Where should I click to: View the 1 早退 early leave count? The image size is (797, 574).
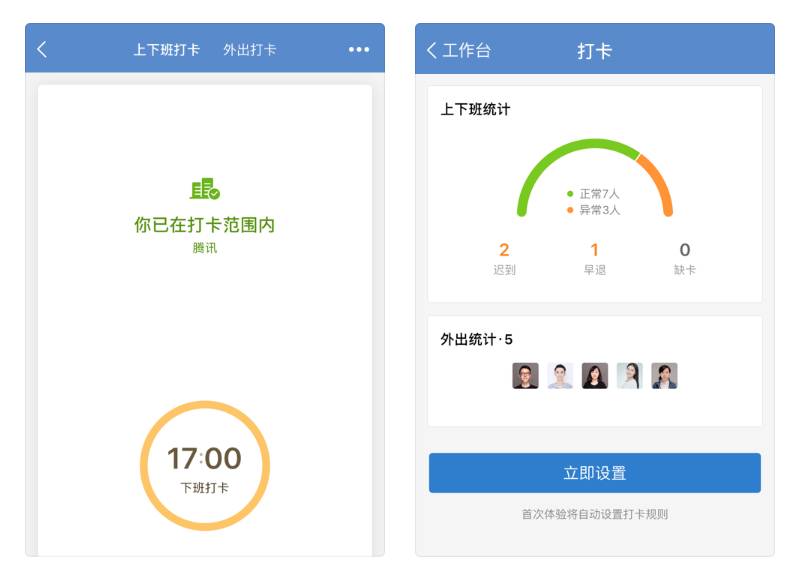[x=595, y=258]
